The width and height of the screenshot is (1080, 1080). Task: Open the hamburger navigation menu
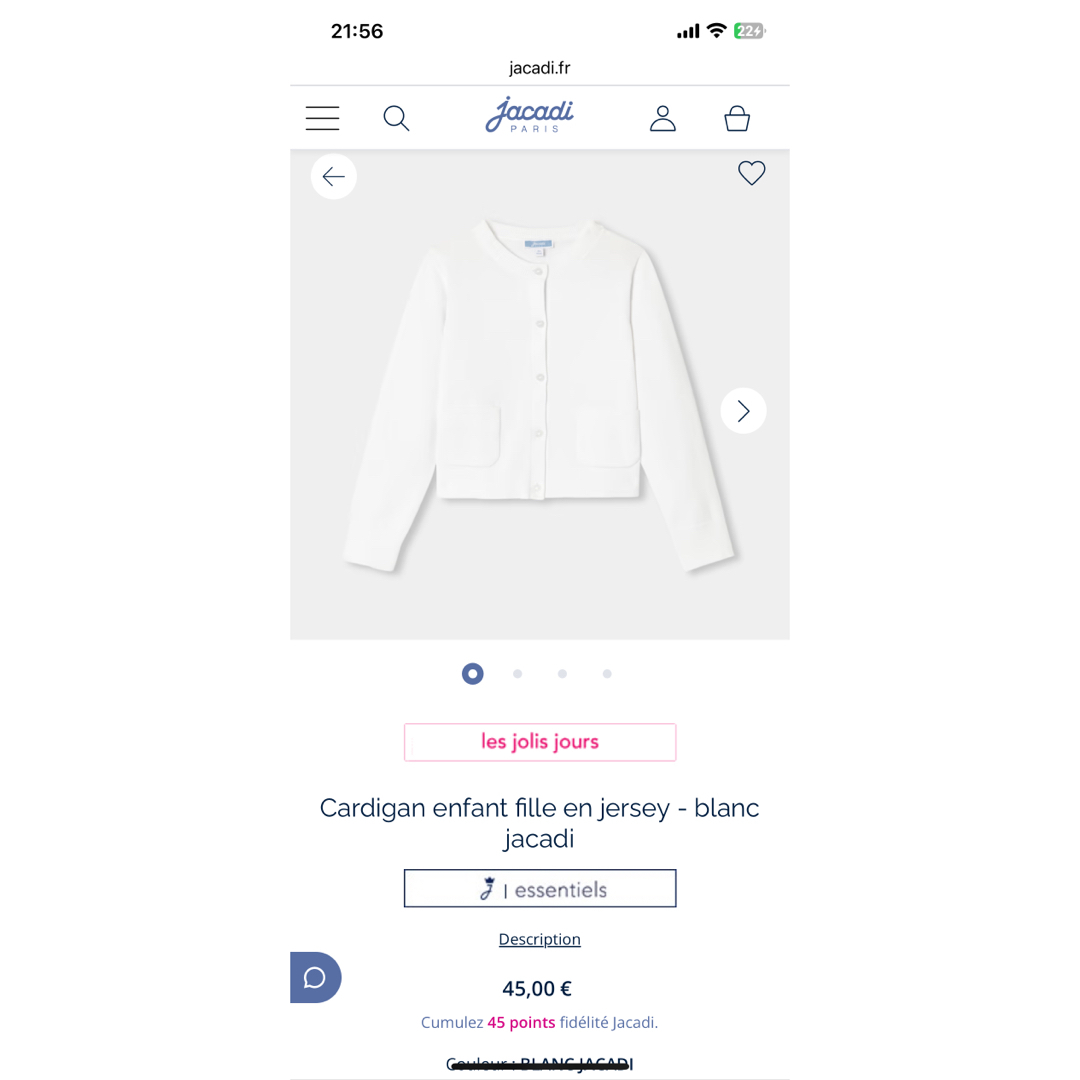click(x=322, y=118)
